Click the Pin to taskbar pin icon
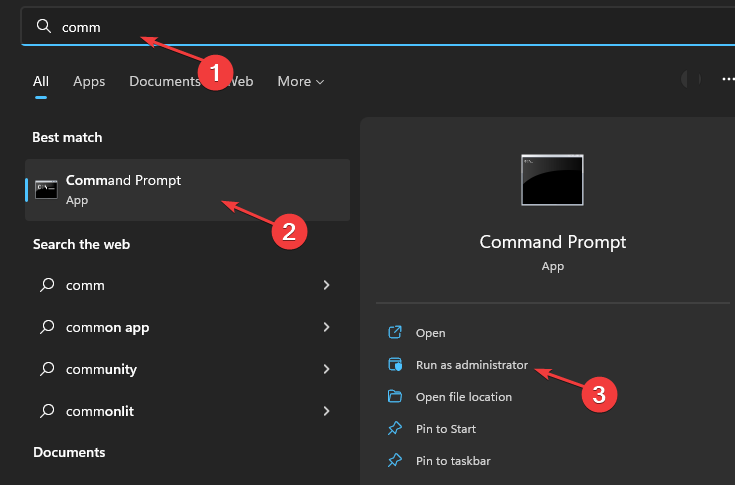 point(395,460)
